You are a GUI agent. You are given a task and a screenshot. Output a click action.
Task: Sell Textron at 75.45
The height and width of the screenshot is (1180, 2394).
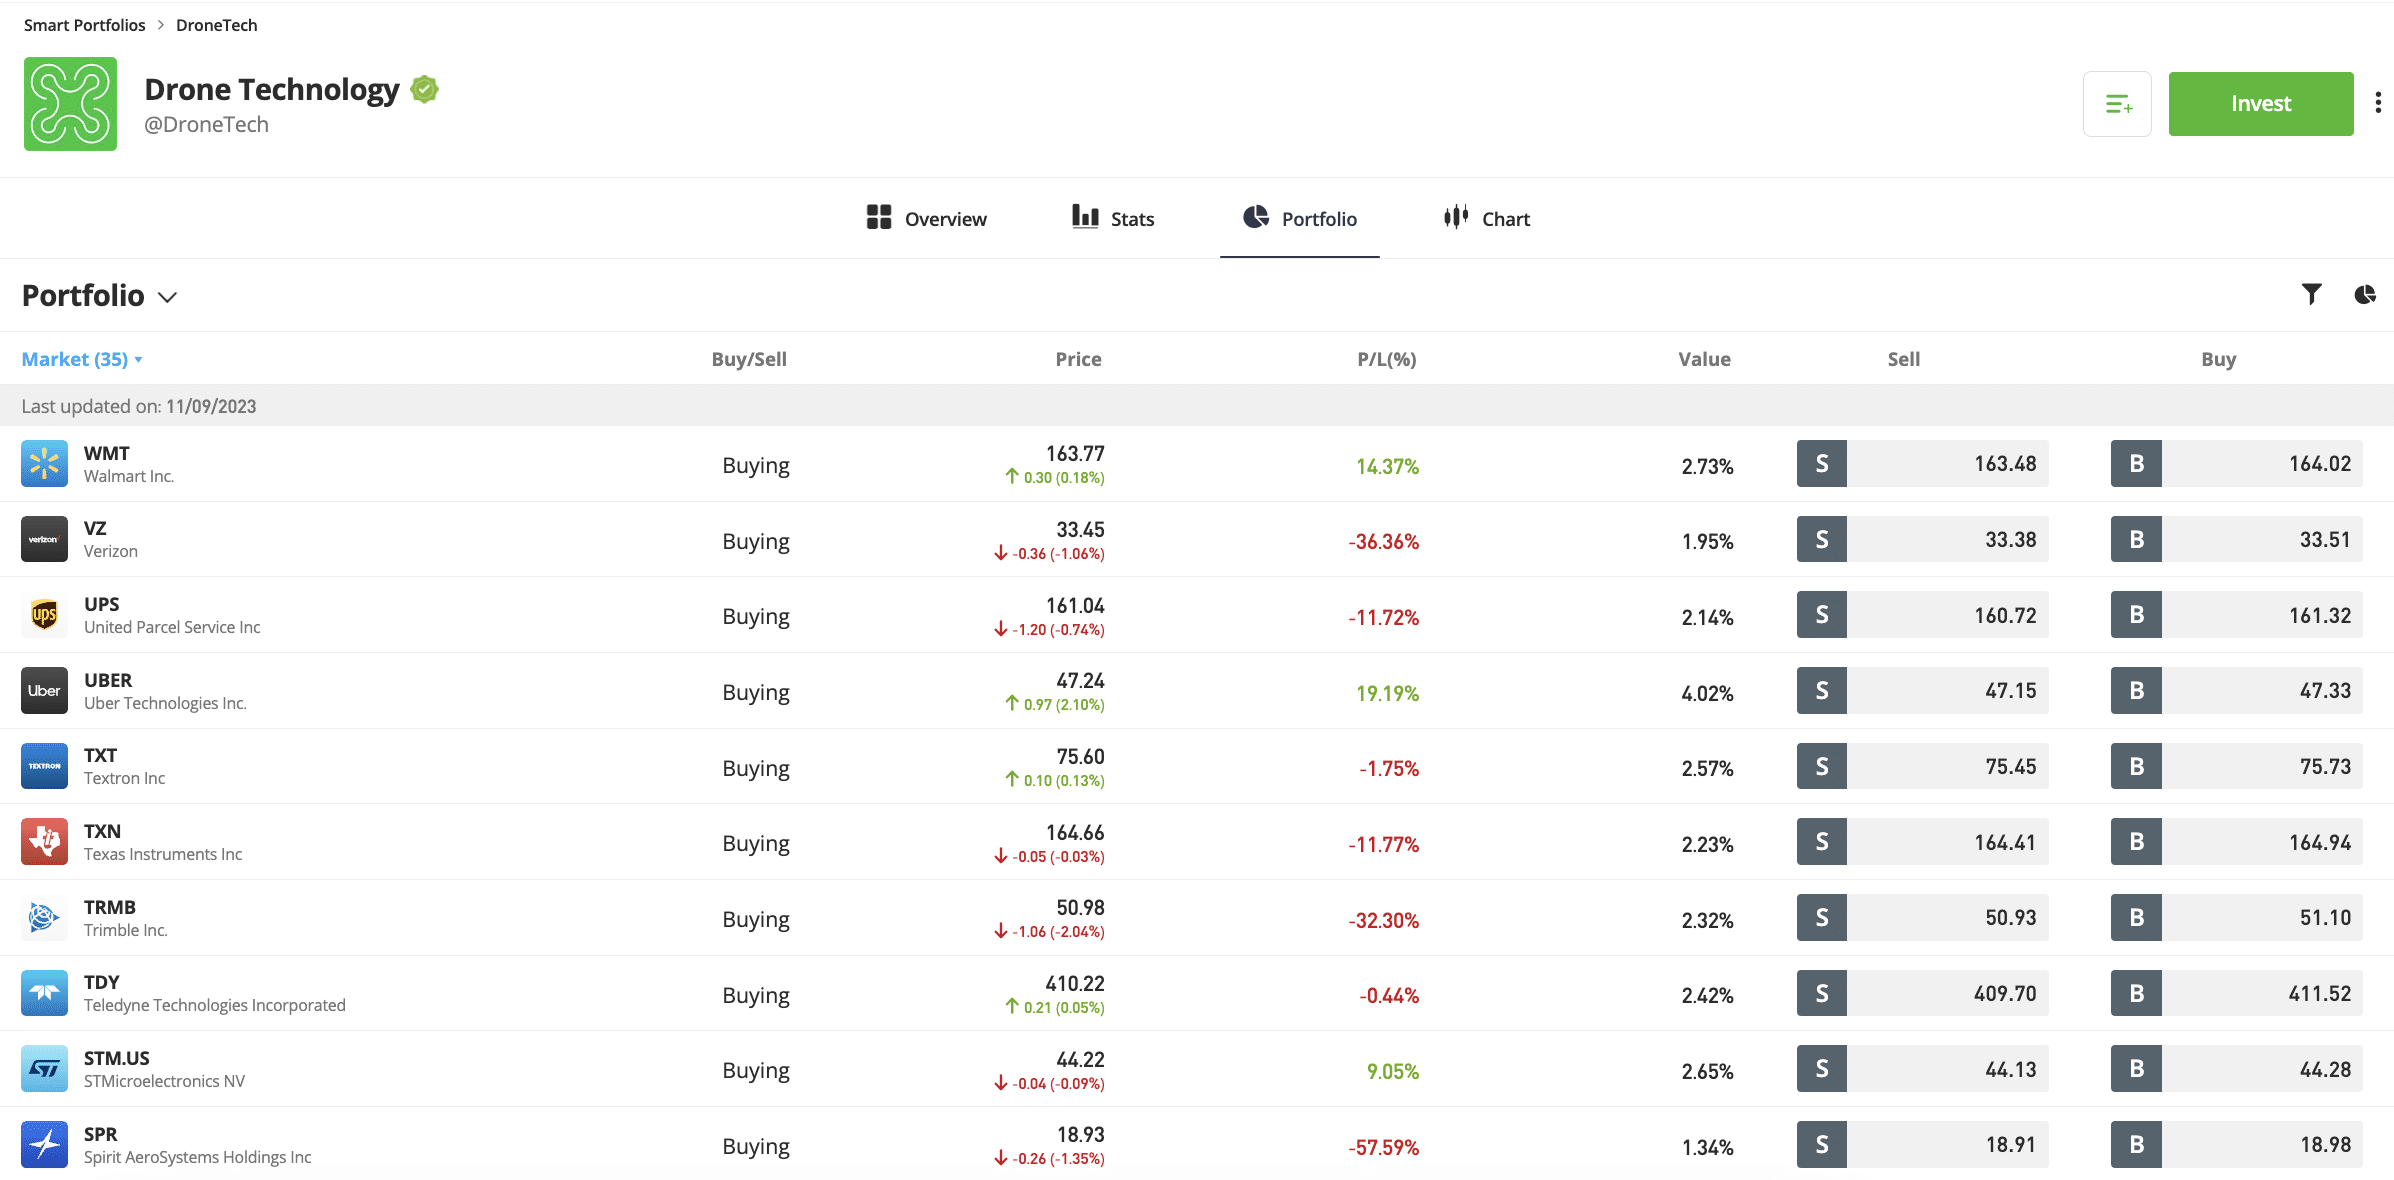[x=1923, y=766]
